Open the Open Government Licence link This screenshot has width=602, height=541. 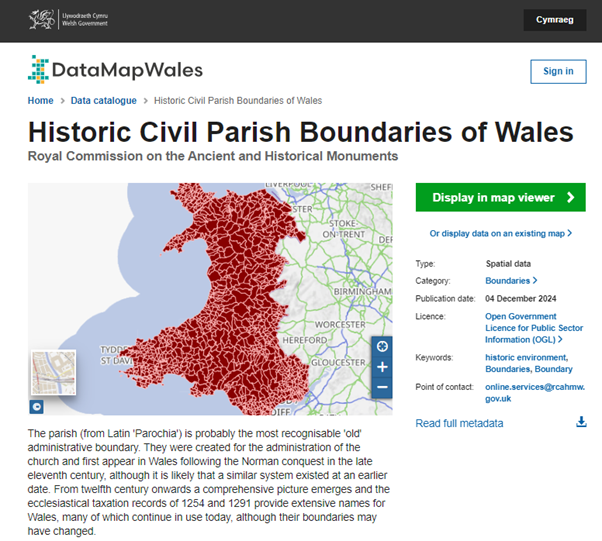pos(534,328)
